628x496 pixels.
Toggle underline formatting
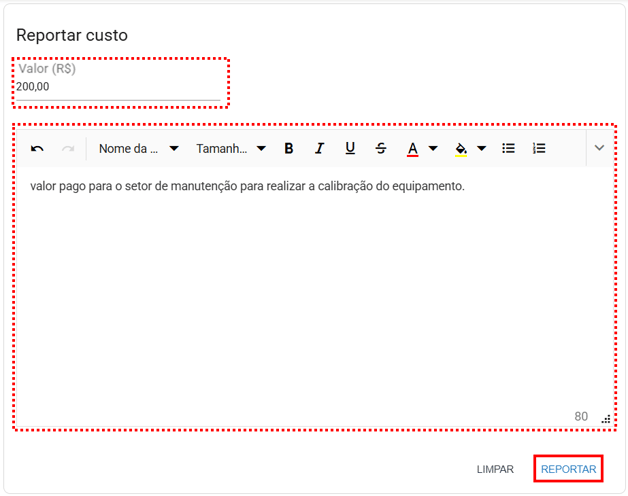(350, 148)
